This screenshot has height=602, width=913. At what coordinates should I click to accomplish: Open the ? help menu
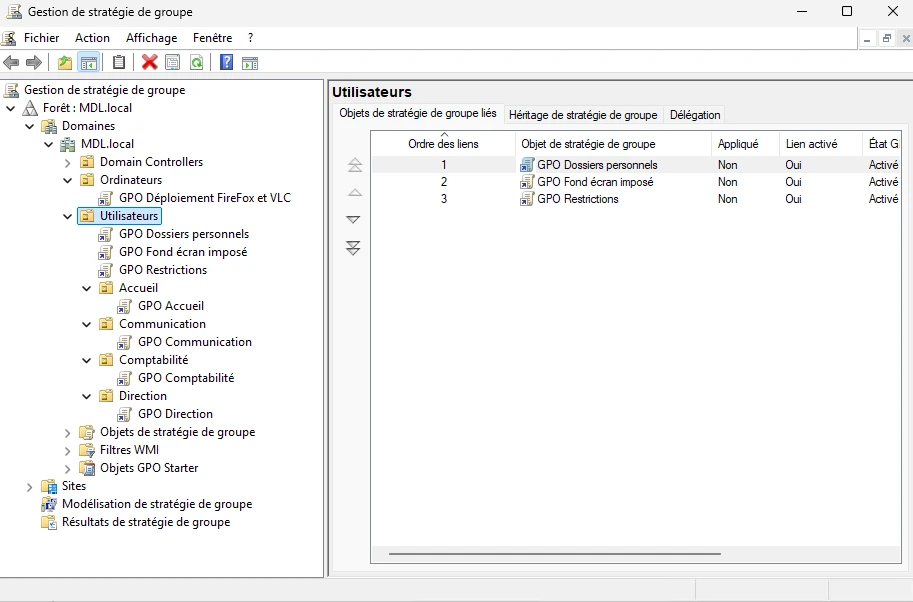pos(250,38)
